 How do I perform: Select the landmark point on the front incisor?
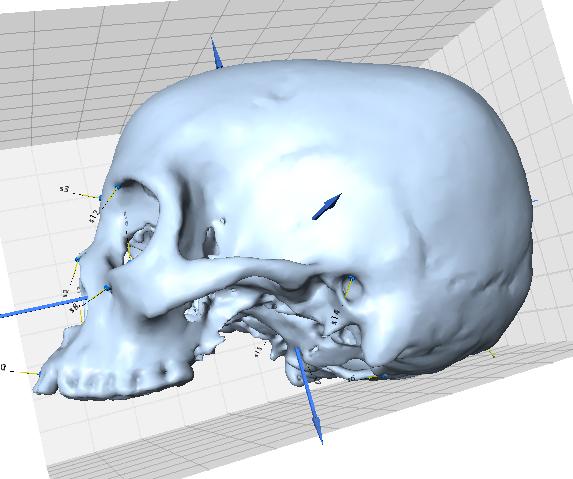pyautogui.click(x=41, y=374)
